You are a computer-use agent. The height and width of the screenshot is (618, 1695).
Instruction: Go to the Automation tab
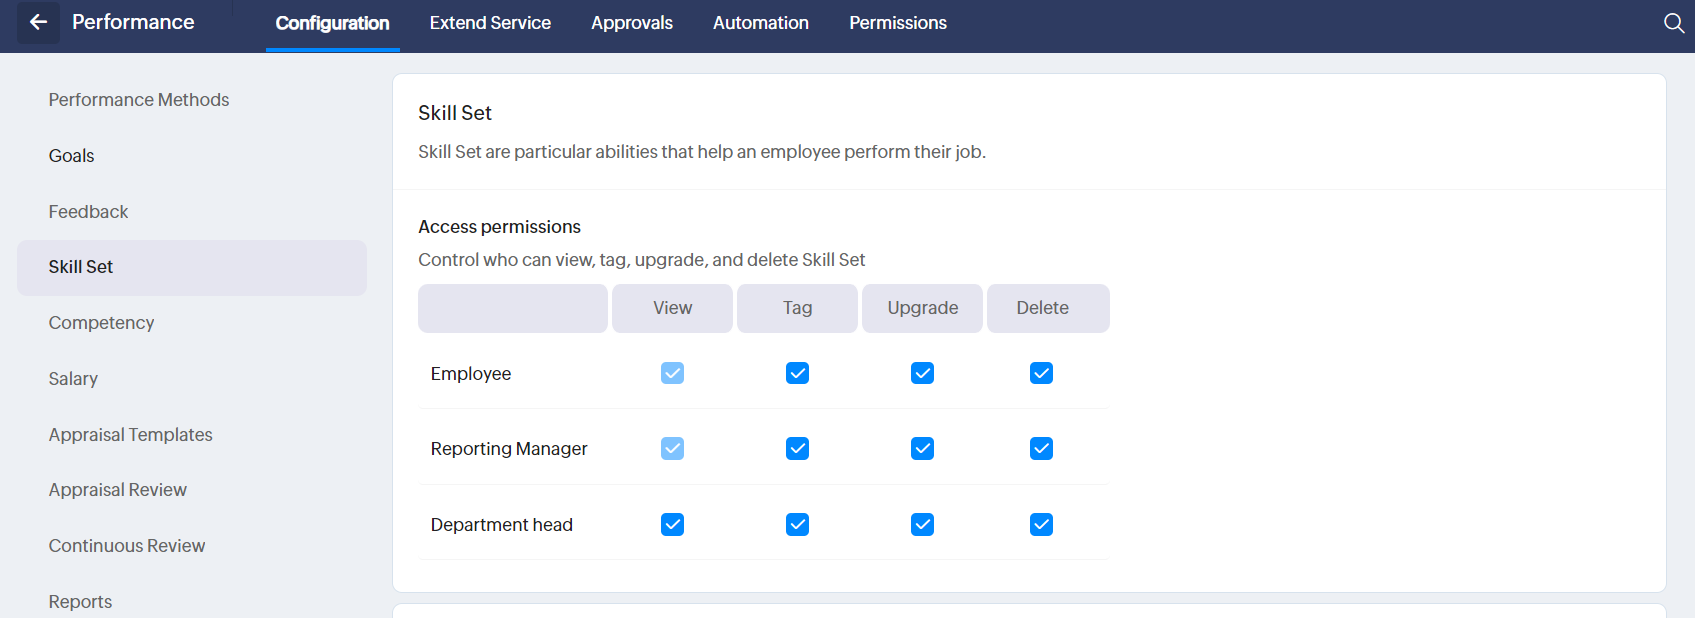(x=760, y=23)
